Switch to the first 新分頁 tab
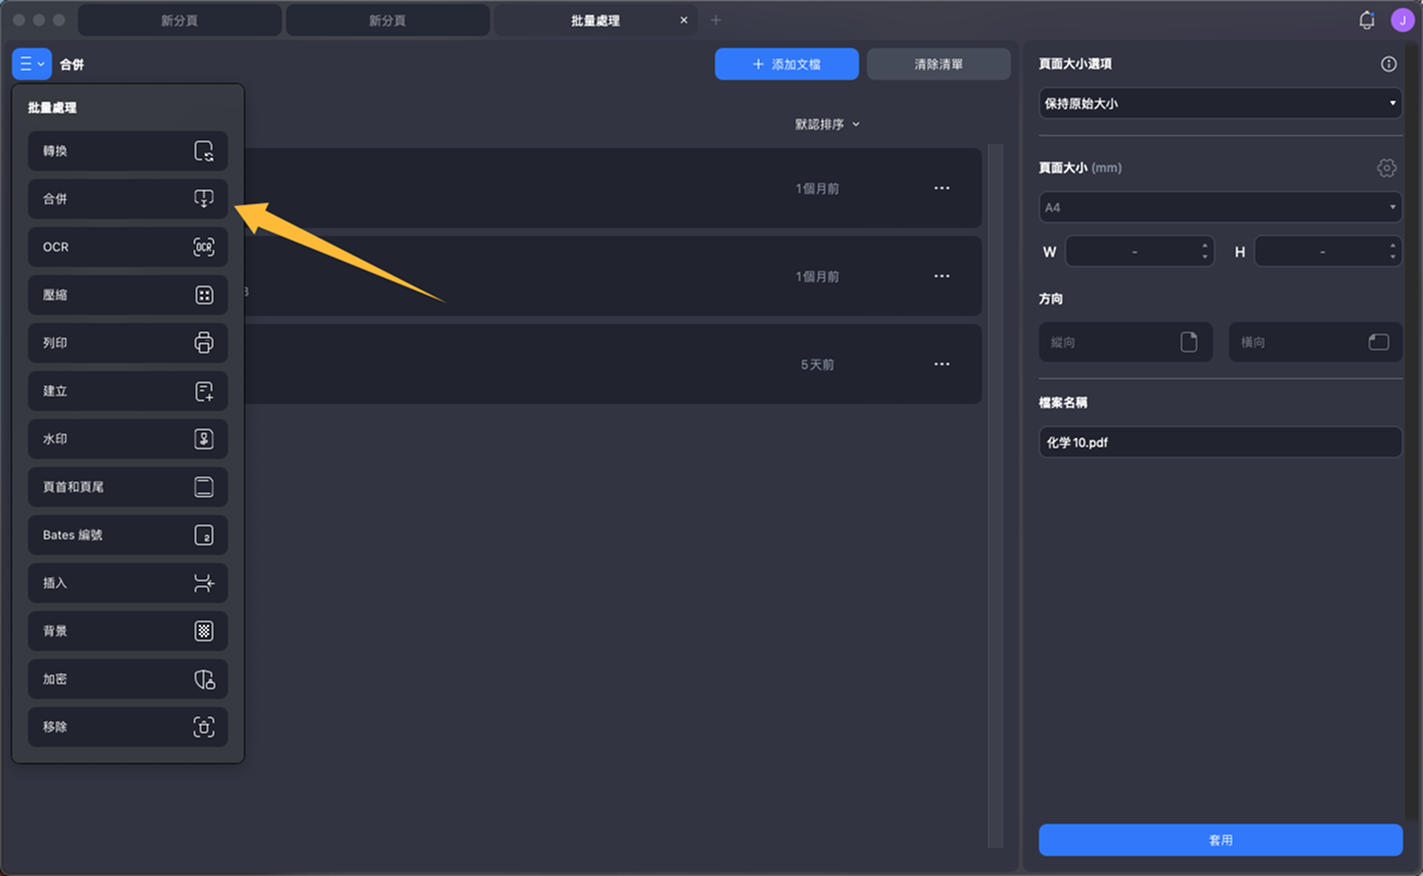Image resolution: width=1423 pixels, height=876 pixels. (179, 20)
